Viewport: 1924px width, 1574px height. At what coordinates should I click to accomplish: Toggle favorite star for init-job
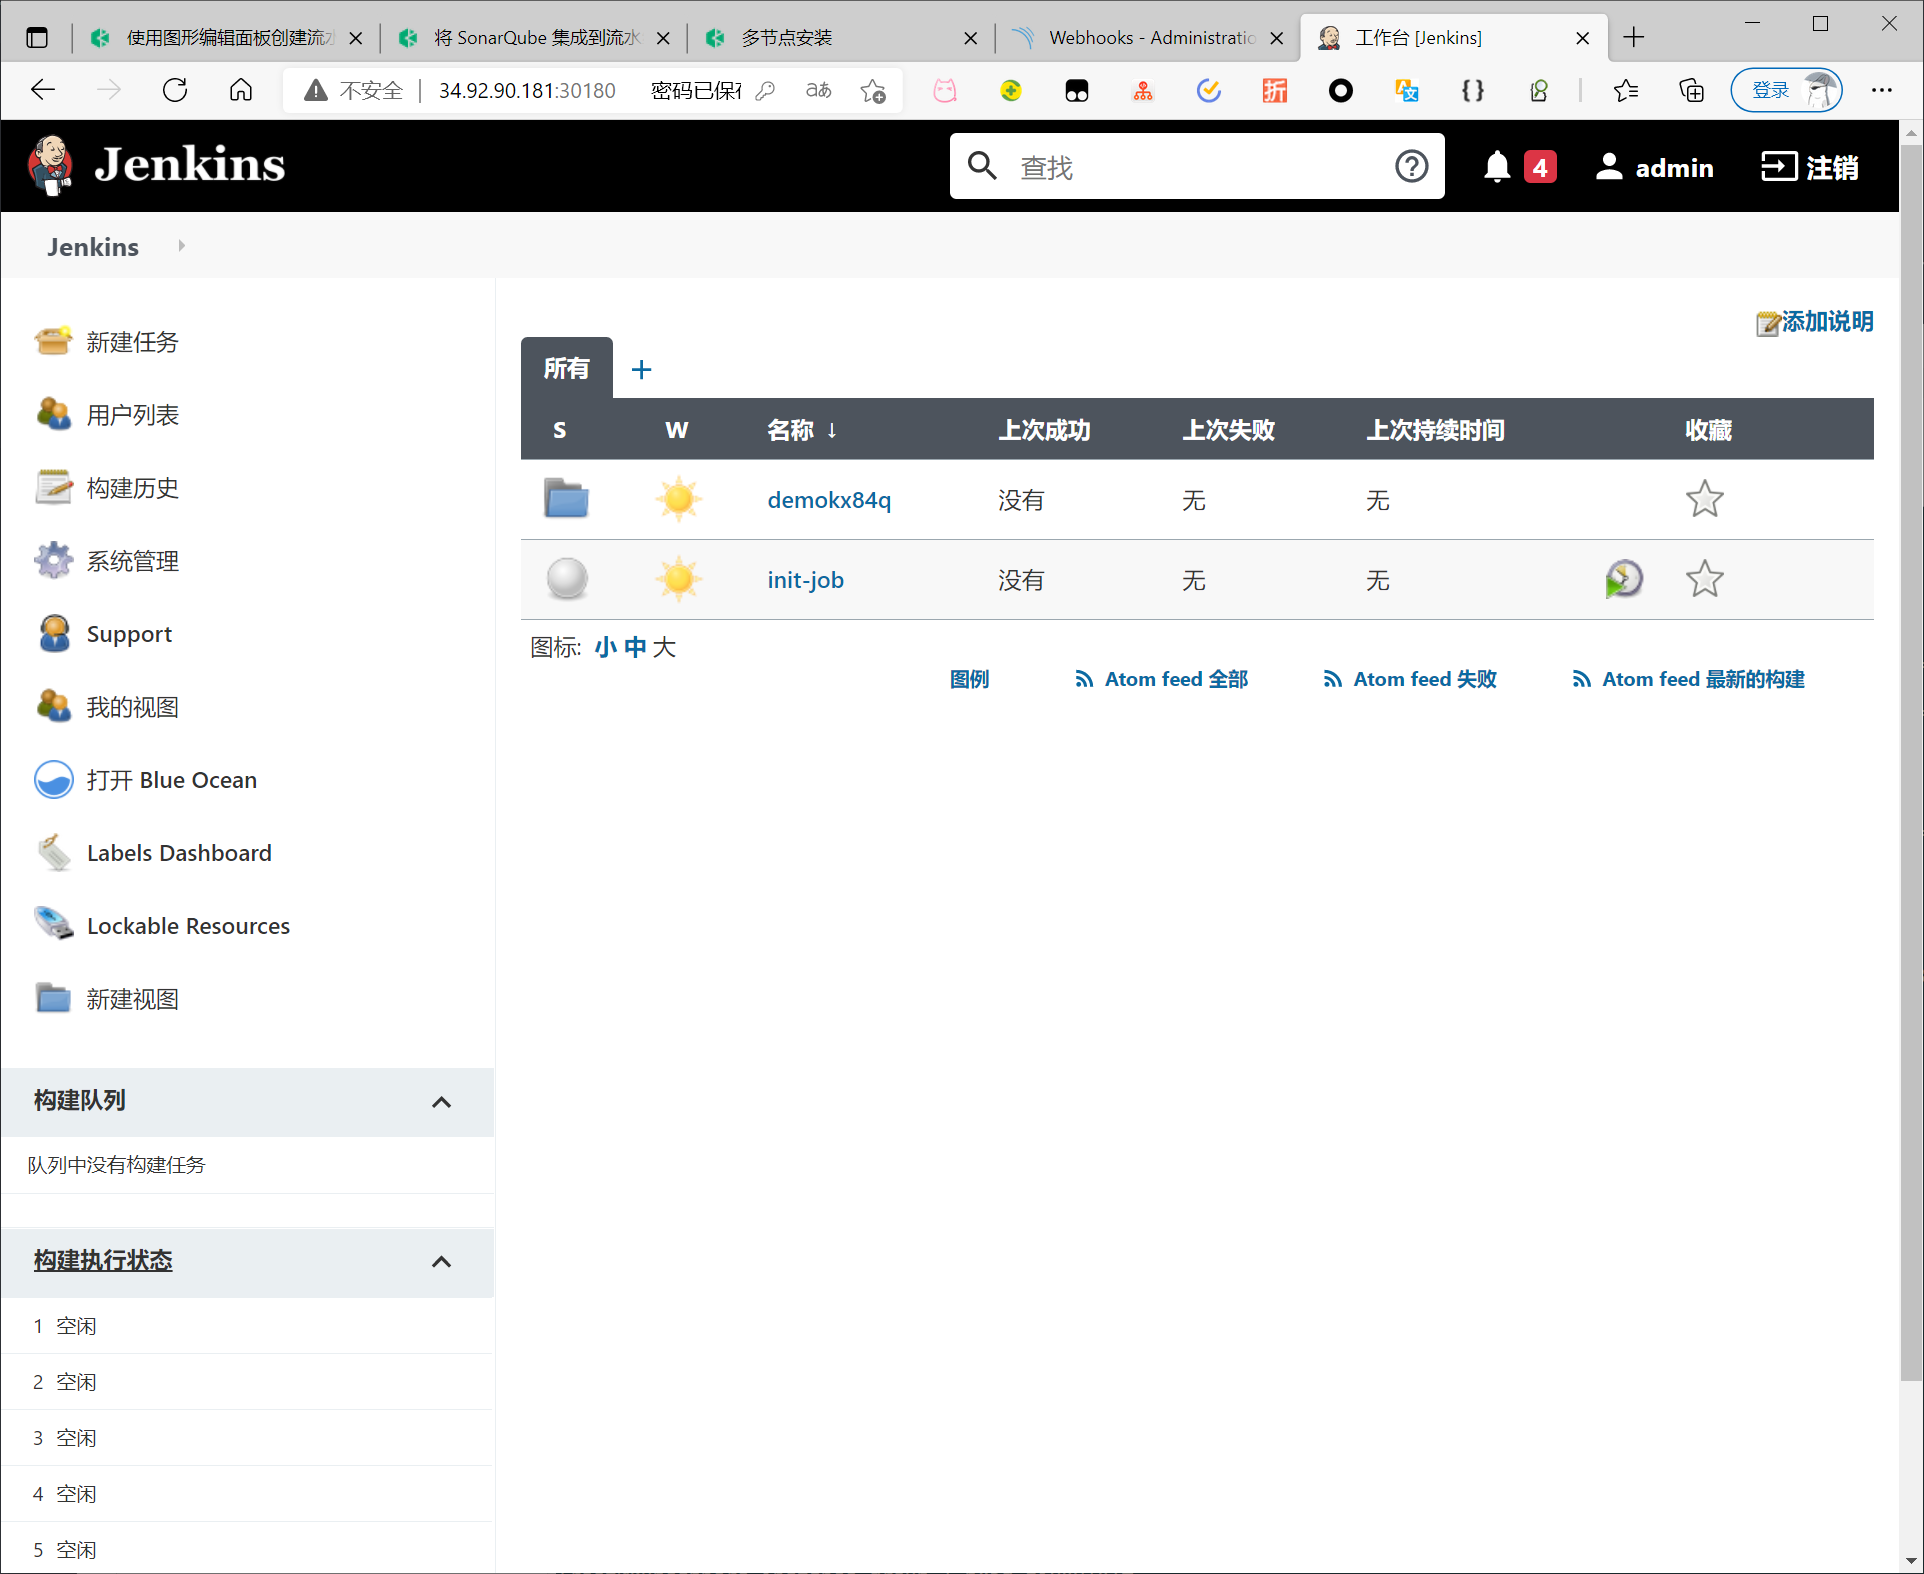pos(1704,579)
